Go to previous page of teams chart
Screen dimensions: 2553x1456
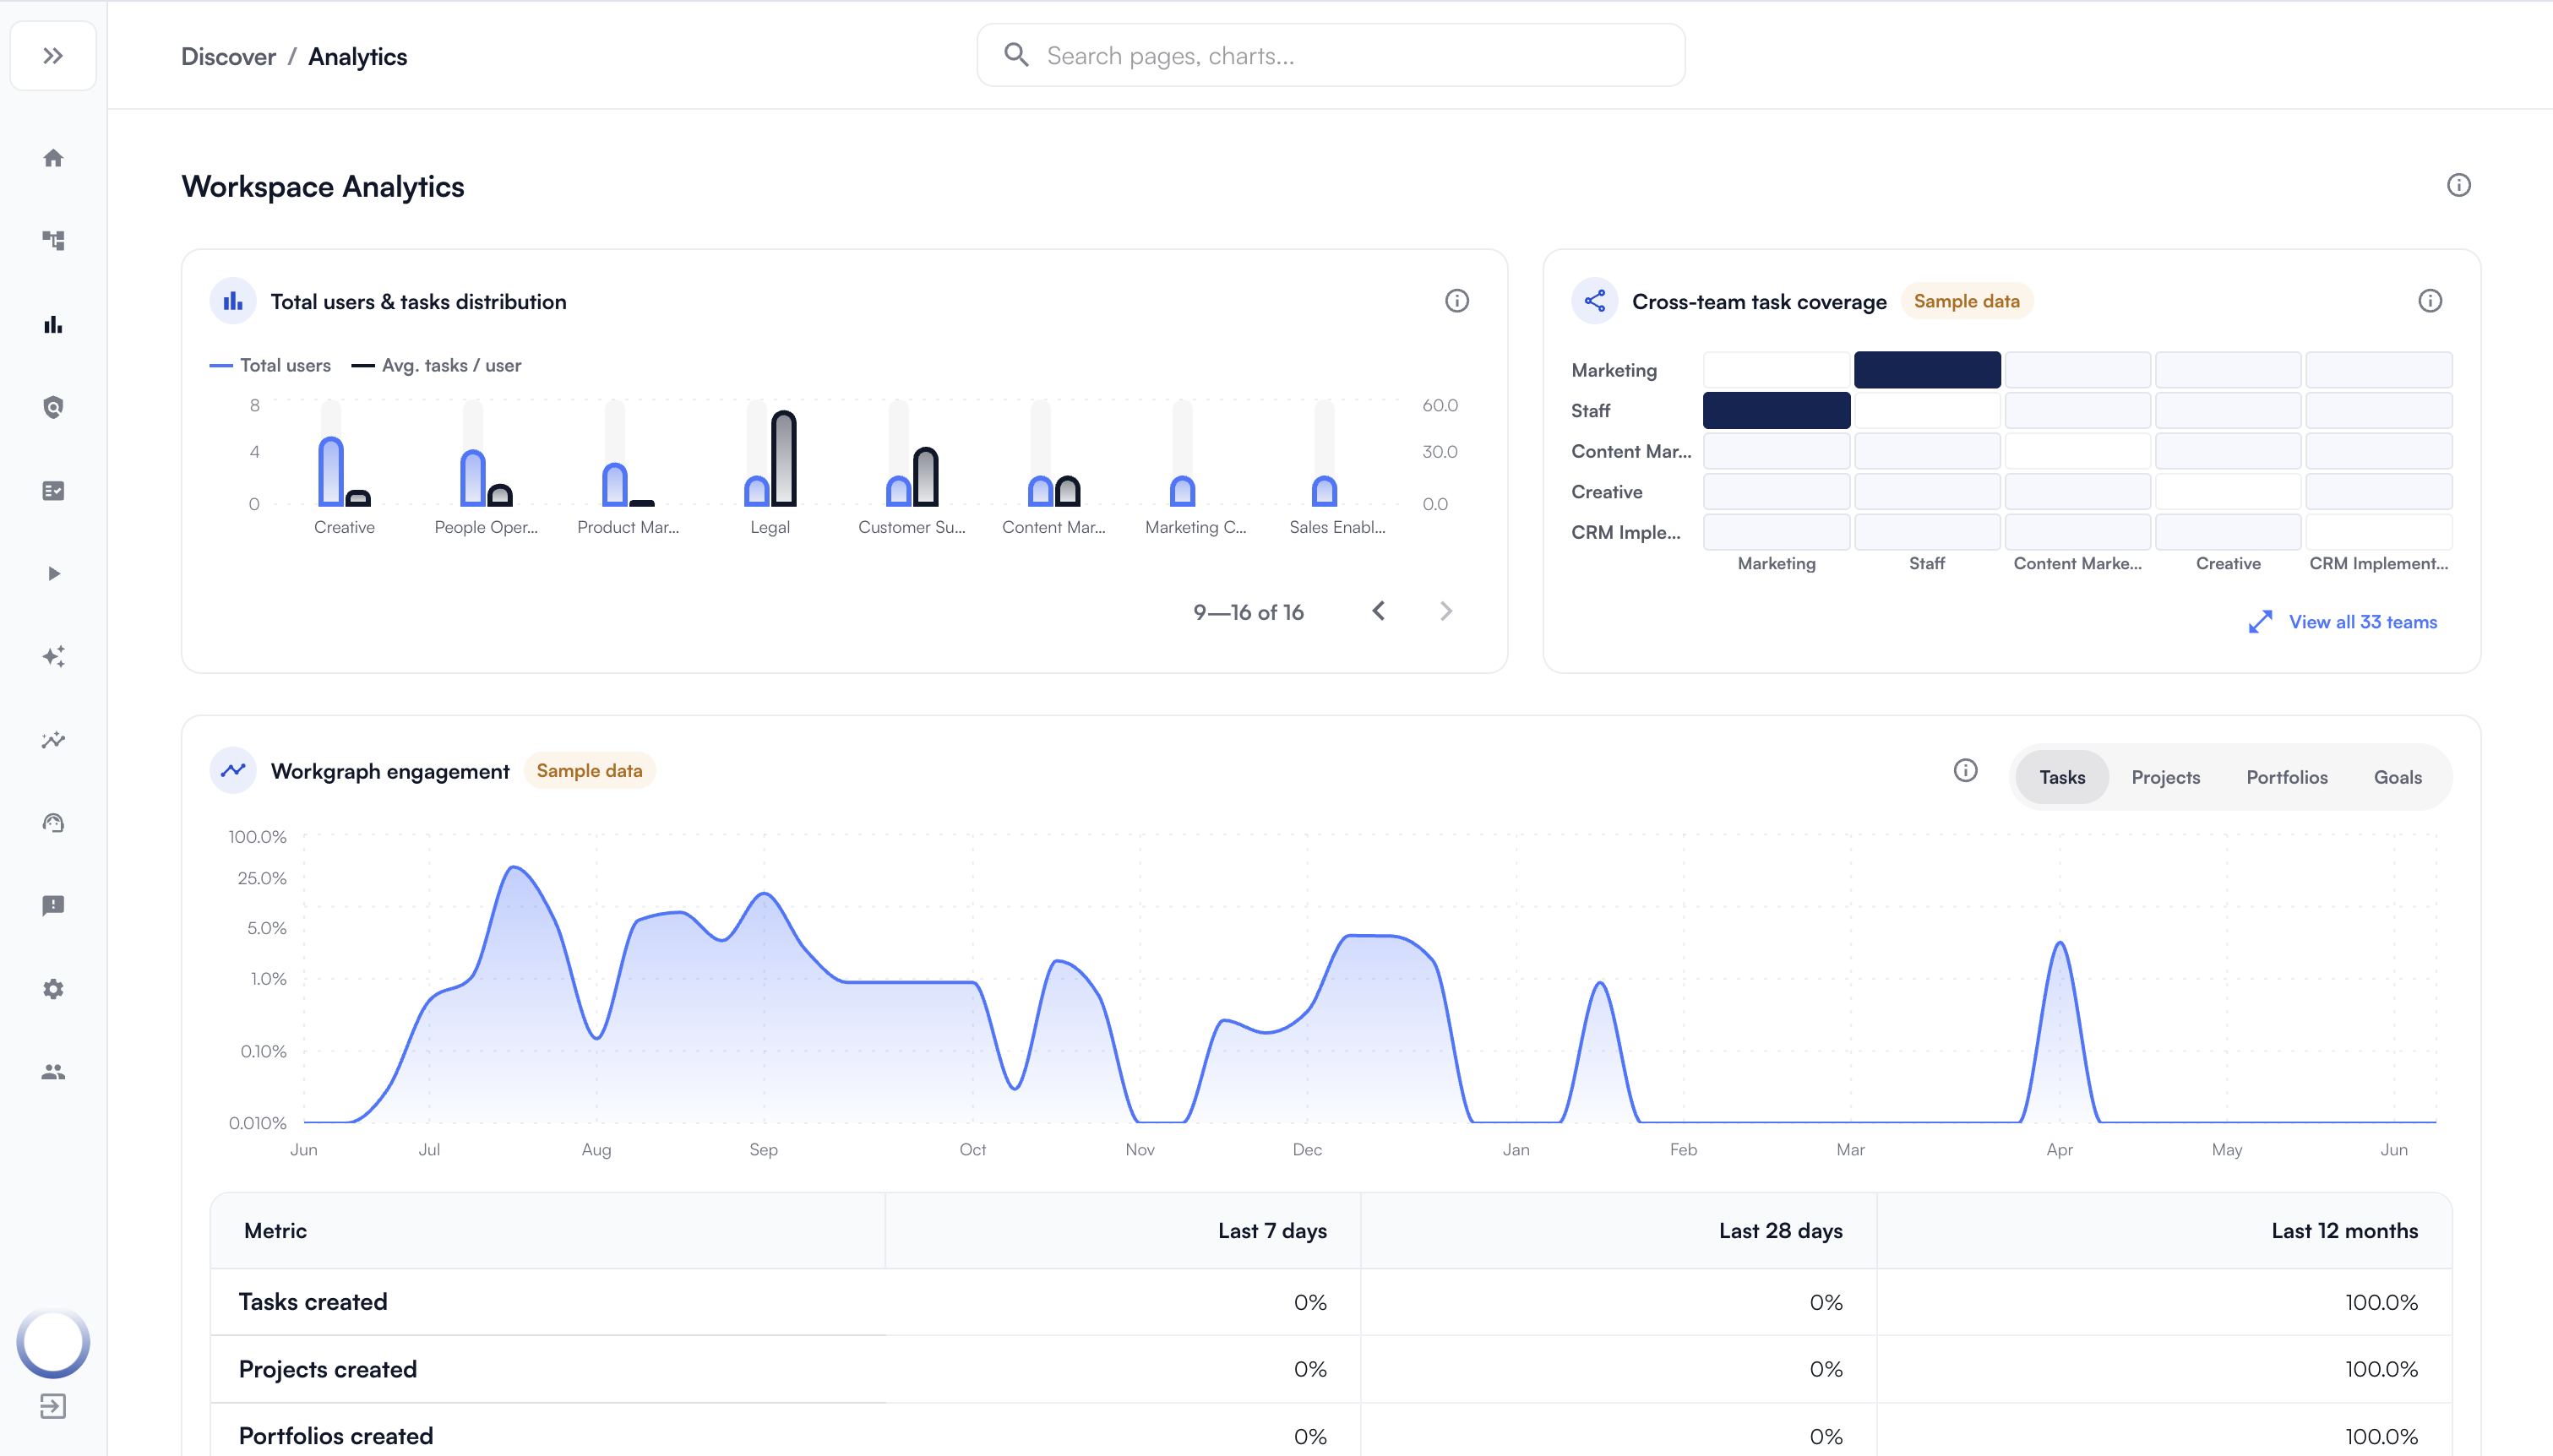point(1379,611)
